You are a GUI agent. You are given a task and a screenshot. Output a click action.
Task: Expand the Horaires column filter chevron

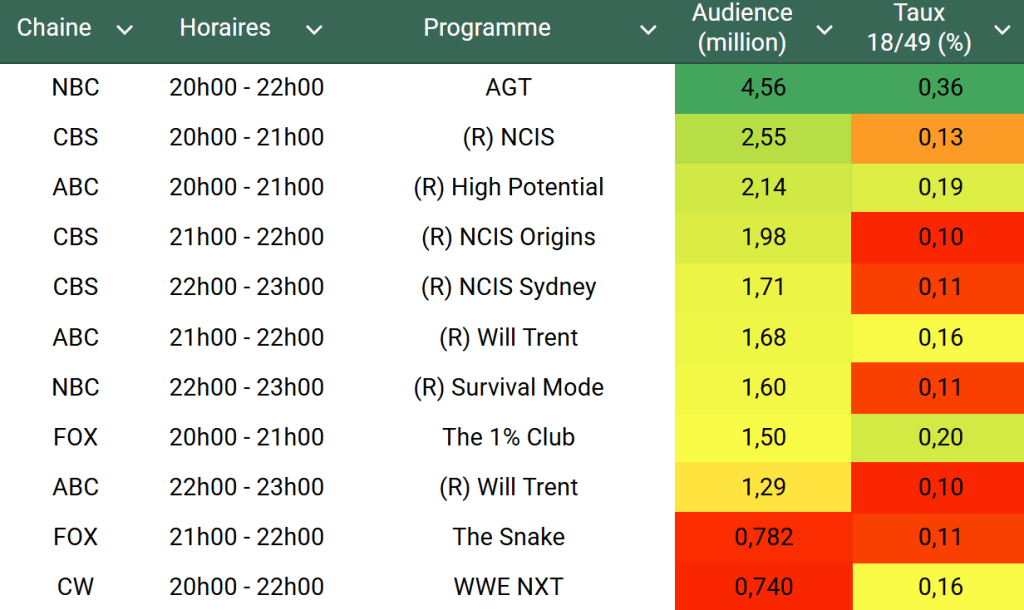coord(314,30)
